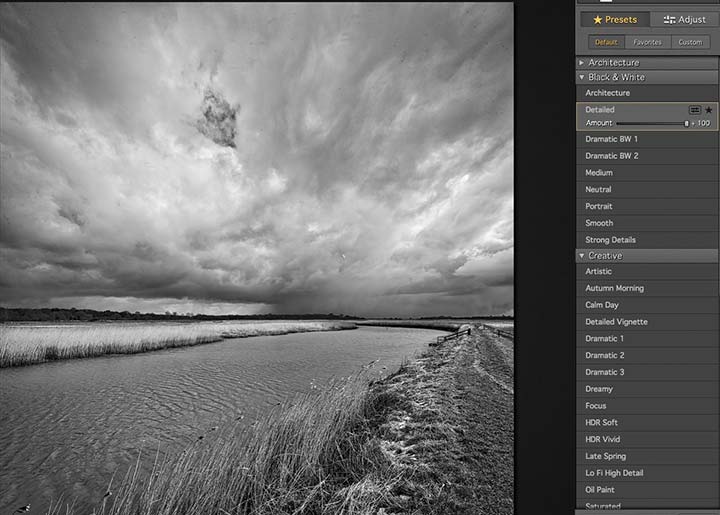Apply the Dramatic BW 1 preset
Viewport: 720px width, 515px height.
click(x=647, y=139)
